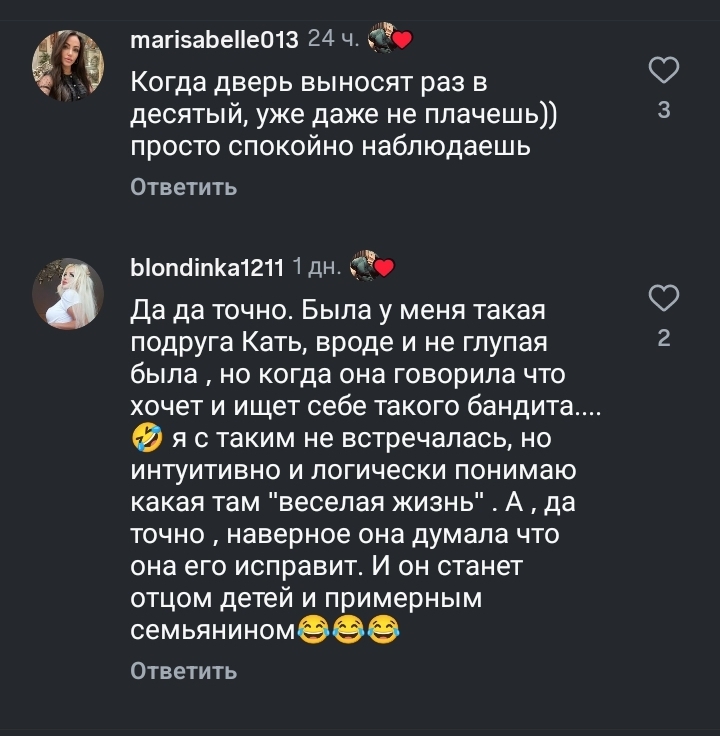720x736 pixels.
Task: Reply to marisabelle013 via Ответить
Action: click(184, 187)
